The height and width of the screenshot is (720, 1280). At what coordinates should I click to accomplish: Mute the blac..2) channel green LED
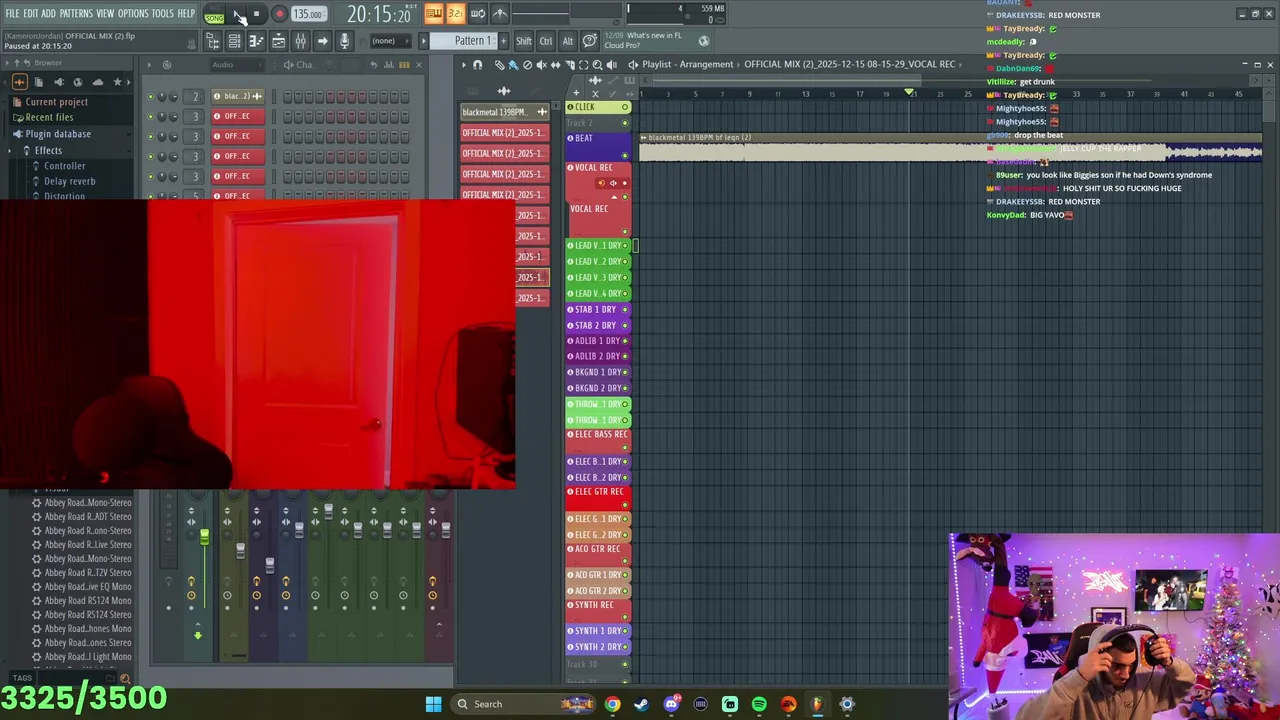coord(151,97)
